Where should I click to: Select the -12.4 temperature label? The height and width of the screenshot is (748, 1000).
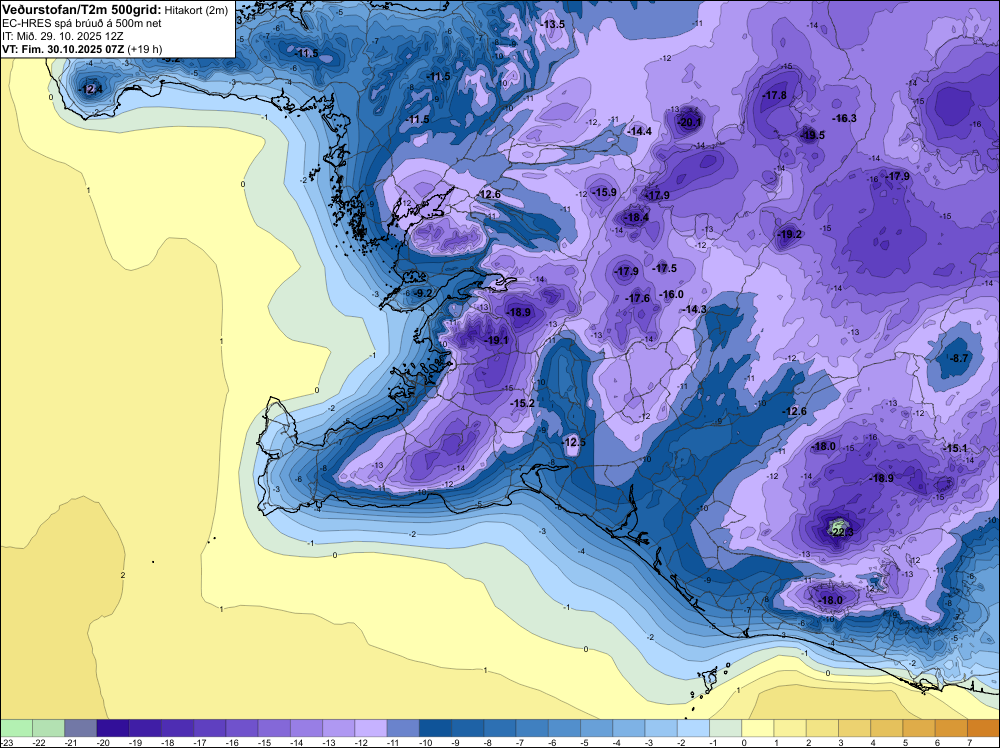click(x=90, y=89)
